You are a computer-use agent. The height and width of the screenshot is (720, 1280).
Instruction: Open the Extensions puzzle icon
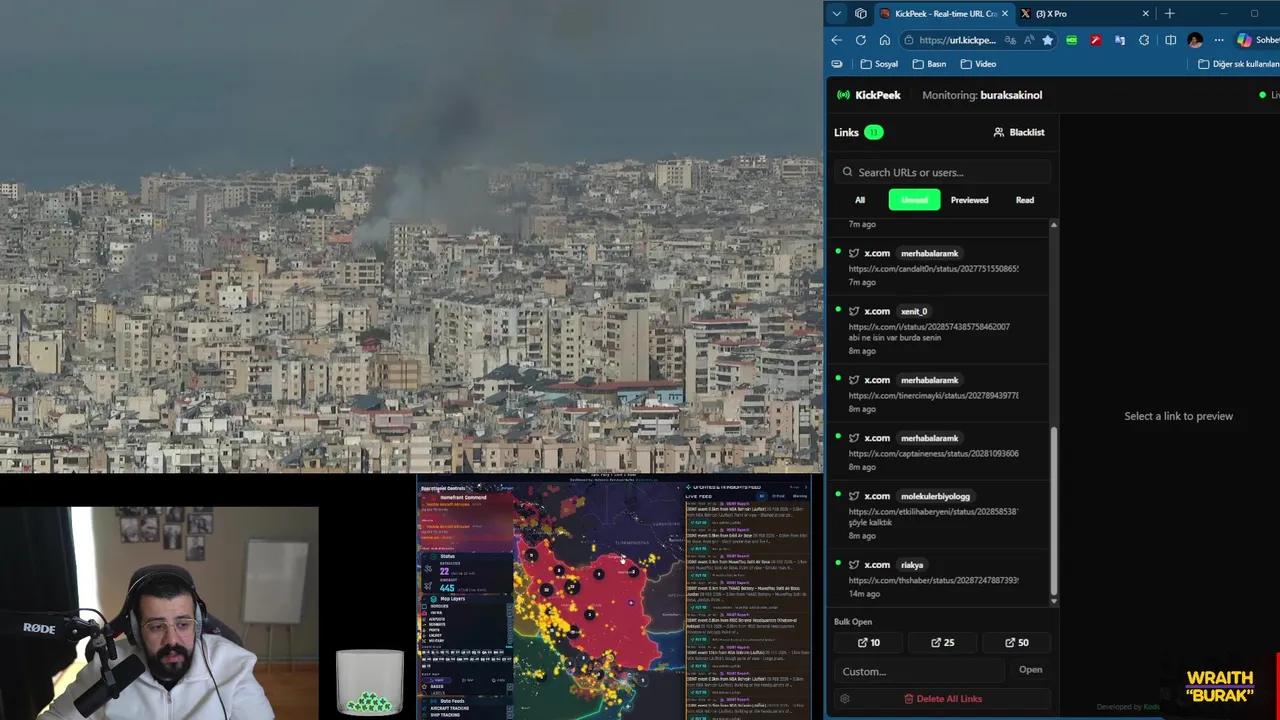point(1144,40)
